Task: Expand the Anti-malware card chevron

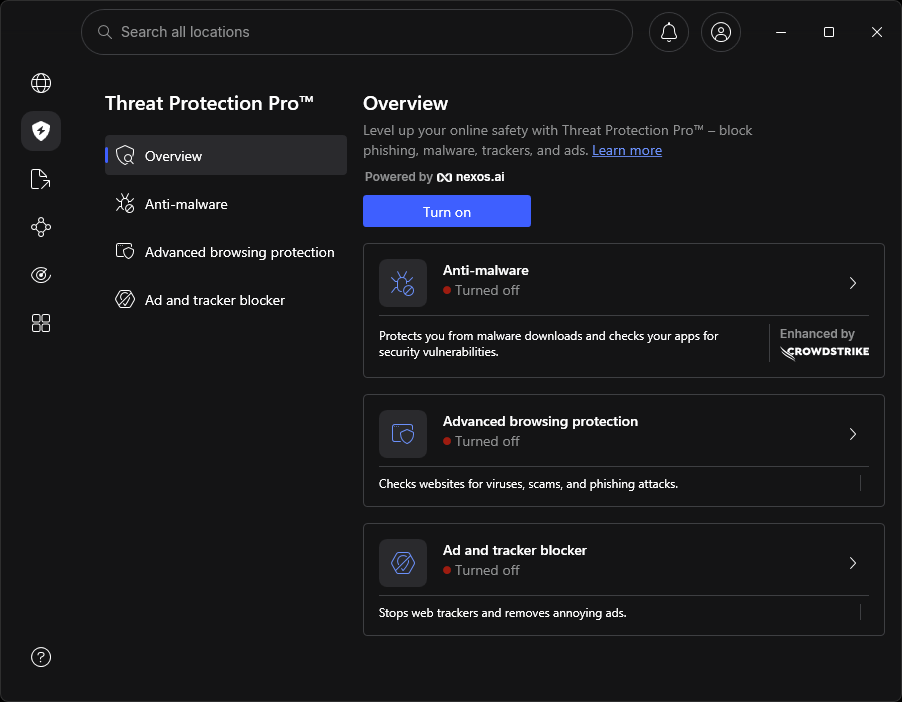Action: tap(853, 283)
